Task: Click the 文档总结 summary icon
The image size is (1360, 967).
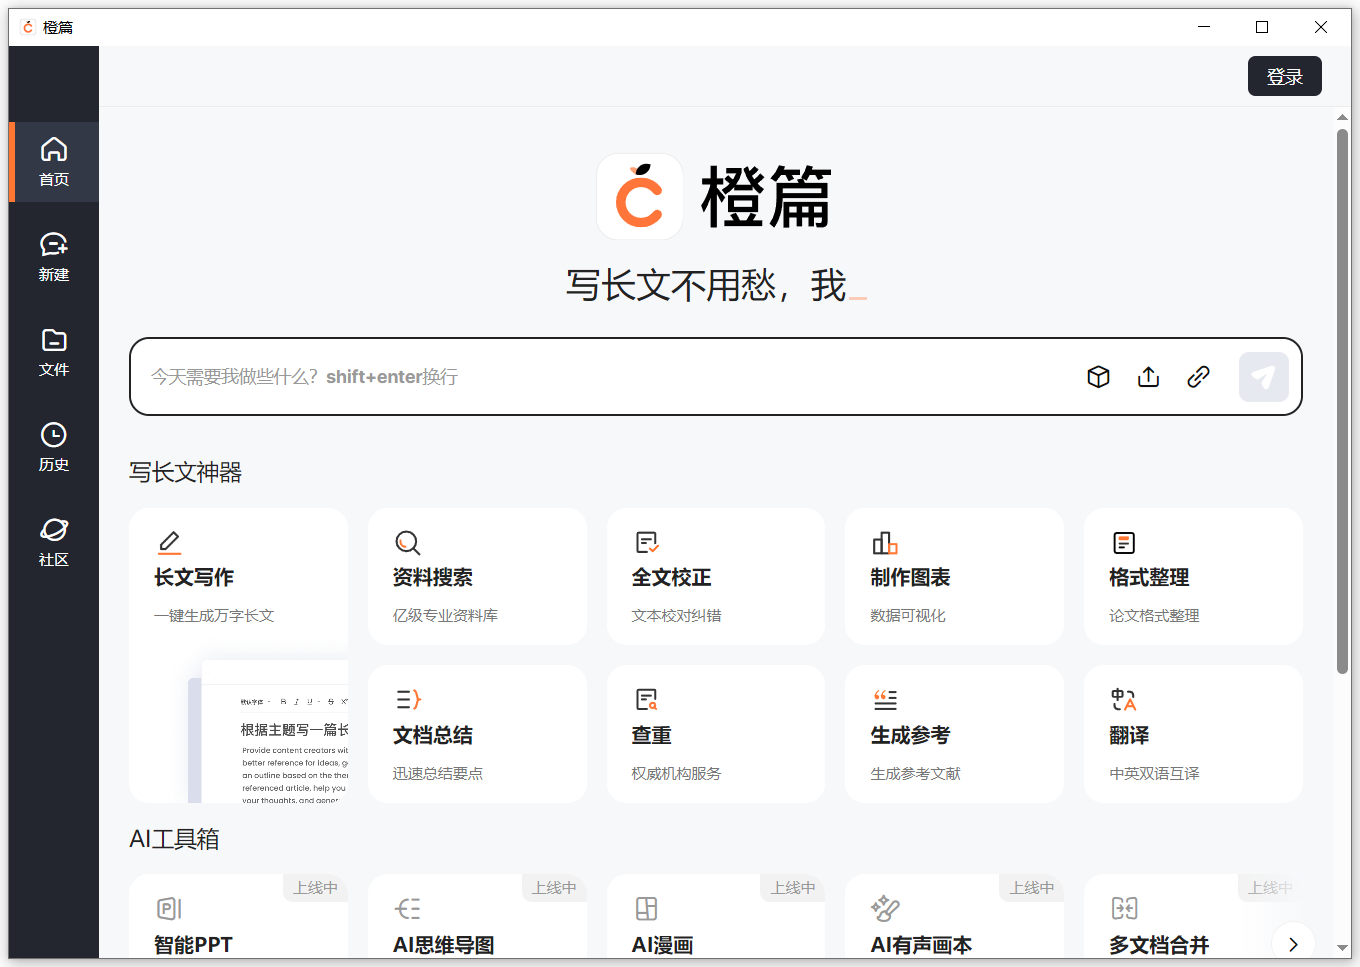Action: point(408,699)
